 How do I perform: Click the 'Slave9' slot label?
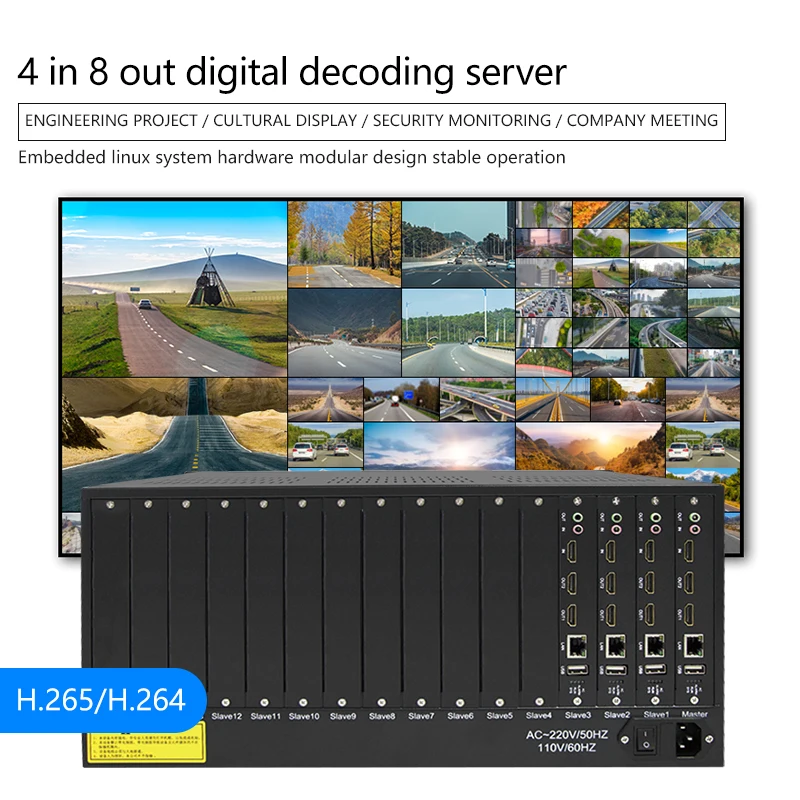[x=342, y=716]
